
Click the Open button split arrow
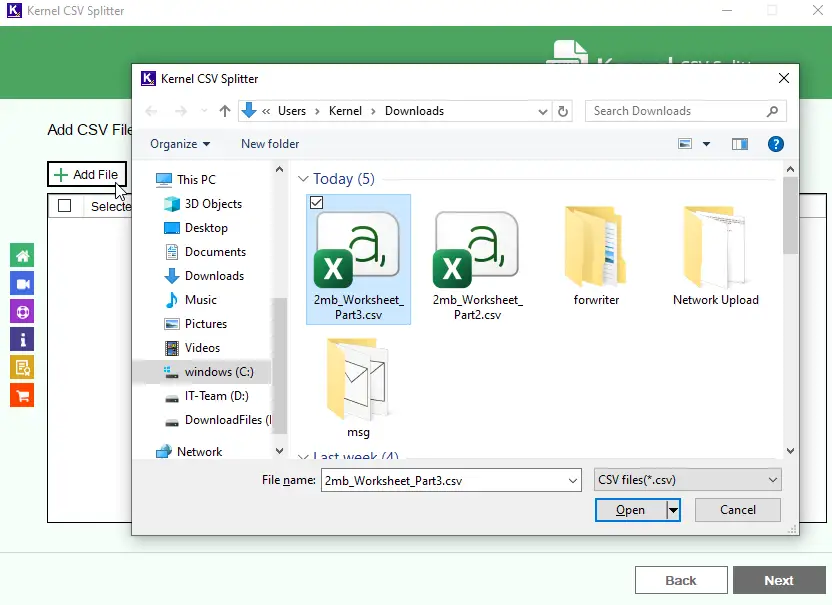pos(673,510)
